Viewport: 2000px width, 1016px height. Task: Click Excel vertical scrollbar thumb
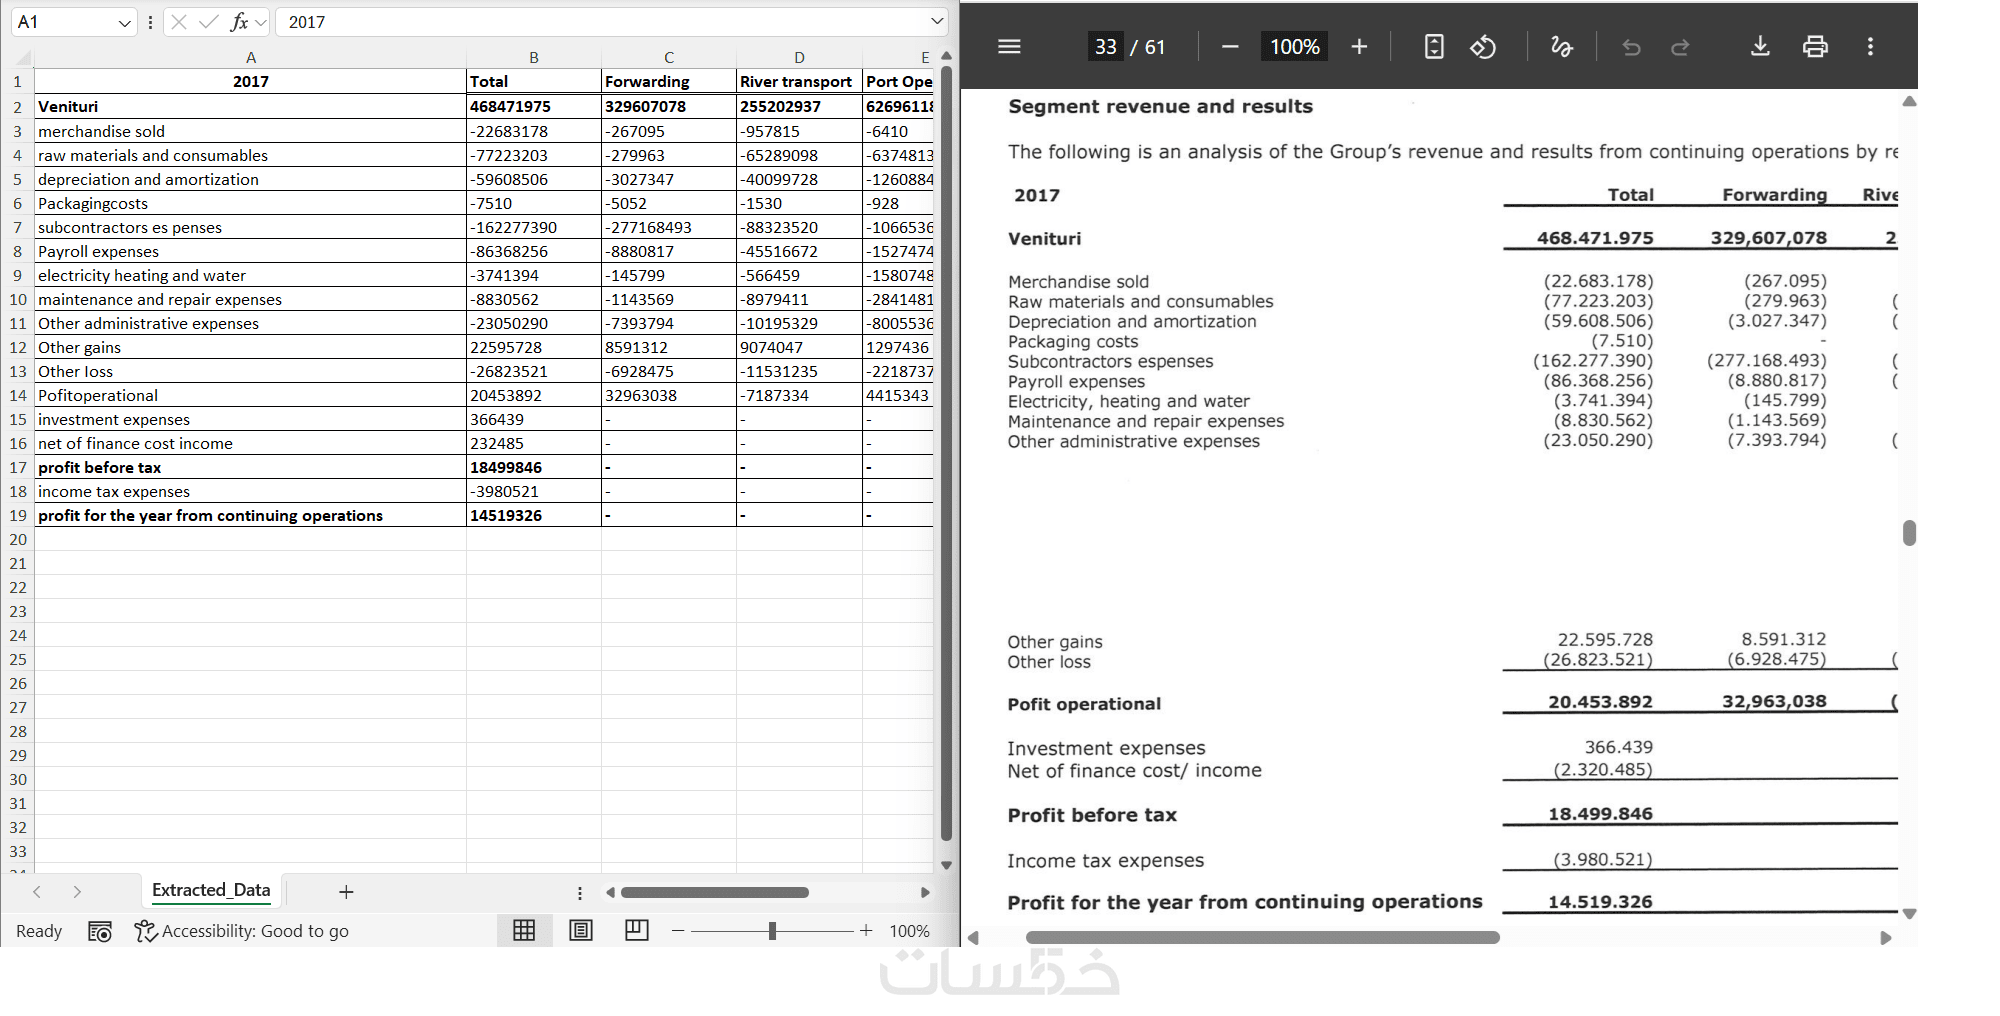pos(946,453)
